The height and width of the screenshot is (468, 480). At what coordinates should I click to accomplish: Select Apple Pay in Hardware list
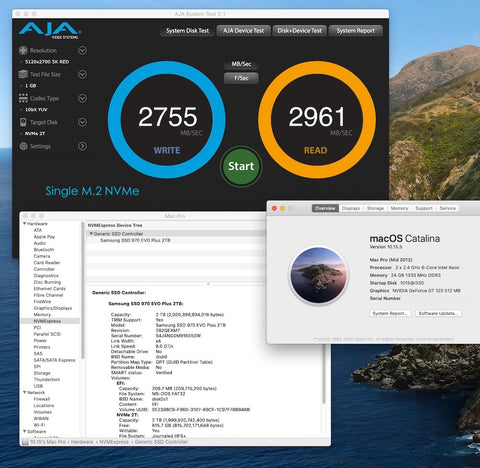[x=44, y=237]
